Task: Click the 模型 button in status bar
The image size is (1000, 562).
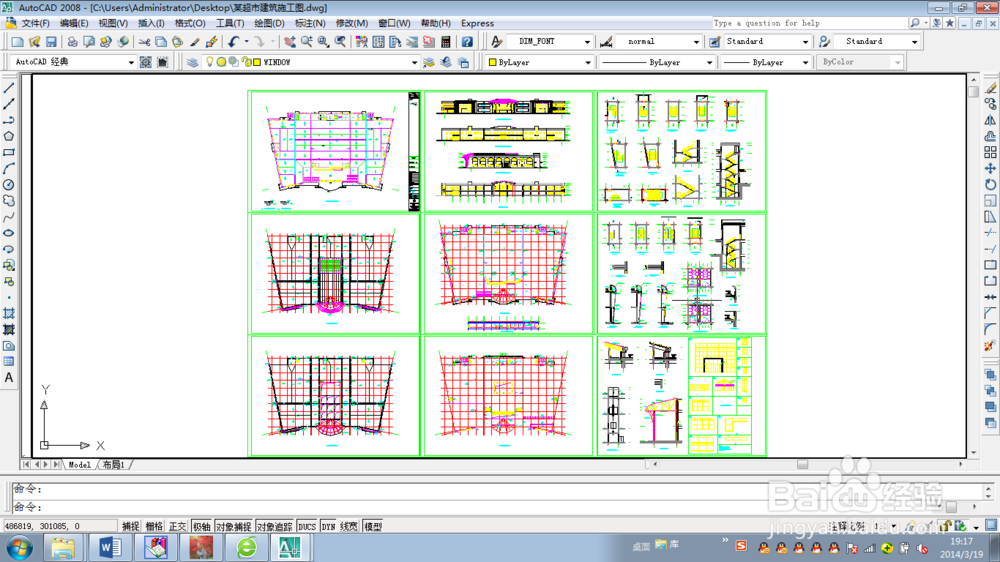Action: tap(373, 526)
